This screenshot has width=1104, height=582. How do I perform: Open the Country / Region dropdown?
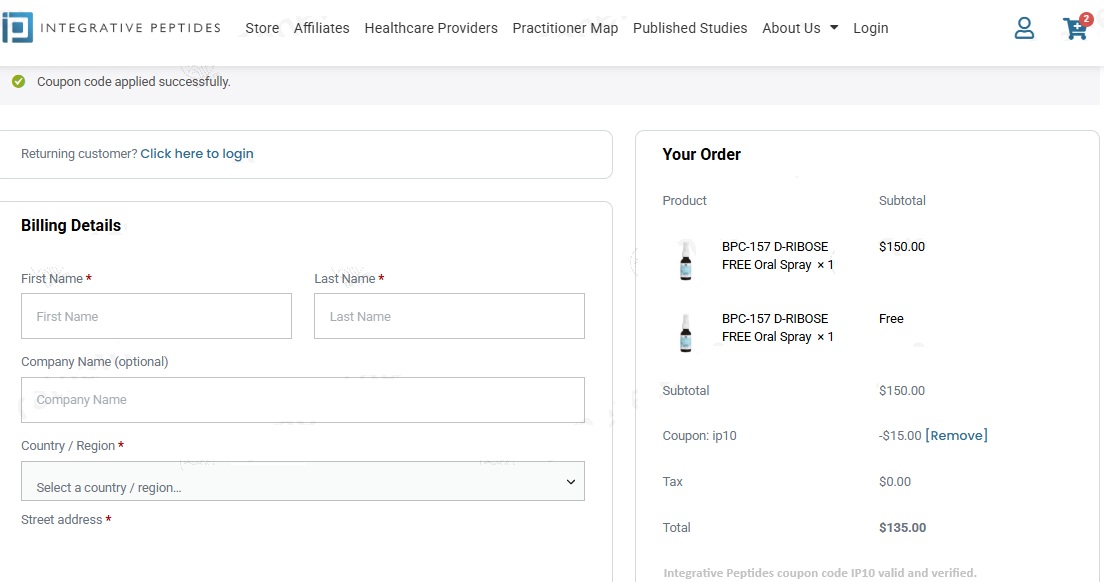click(303, 481)
